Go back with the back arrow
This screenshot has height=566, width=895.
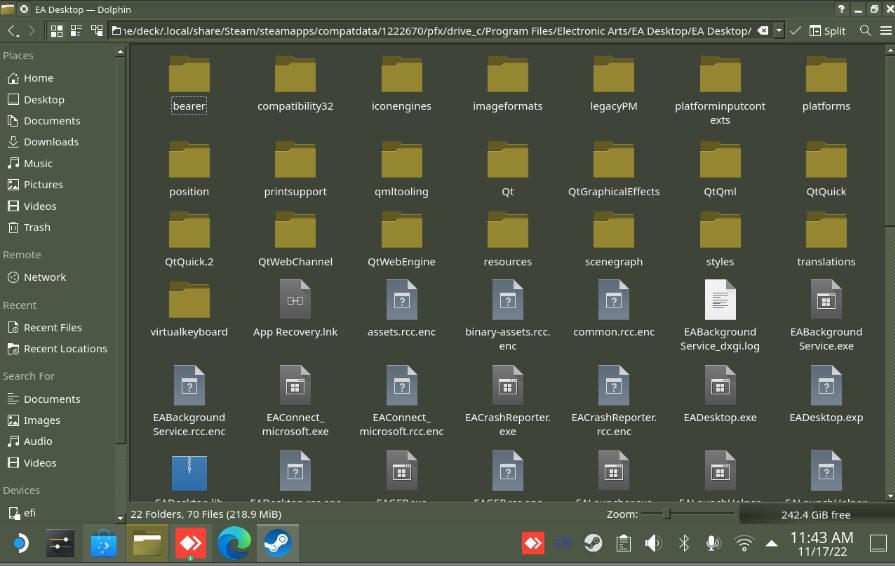point(12,31)
